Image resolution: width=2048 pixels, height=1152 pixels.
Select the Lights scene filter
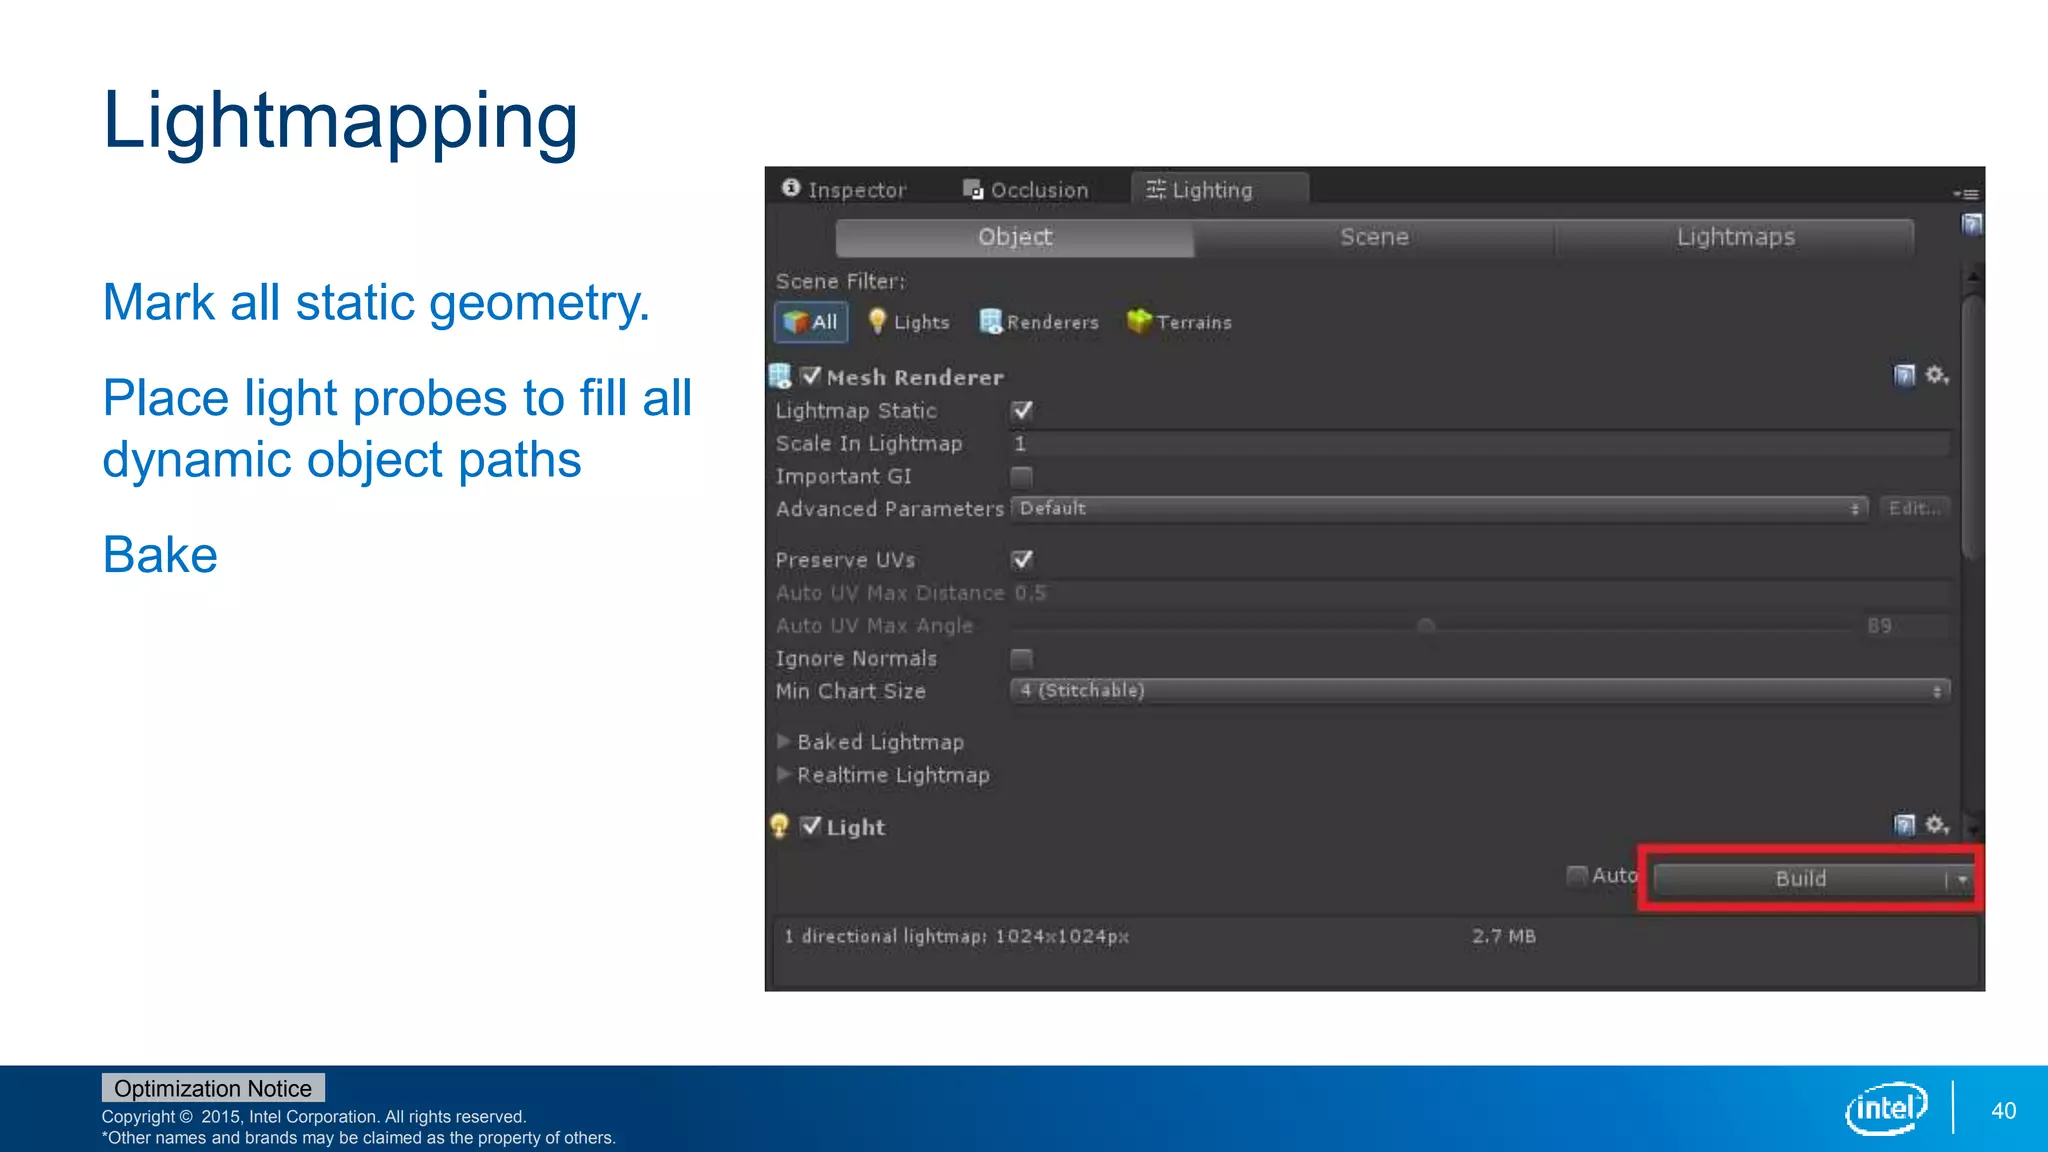(x=909, y=322)
